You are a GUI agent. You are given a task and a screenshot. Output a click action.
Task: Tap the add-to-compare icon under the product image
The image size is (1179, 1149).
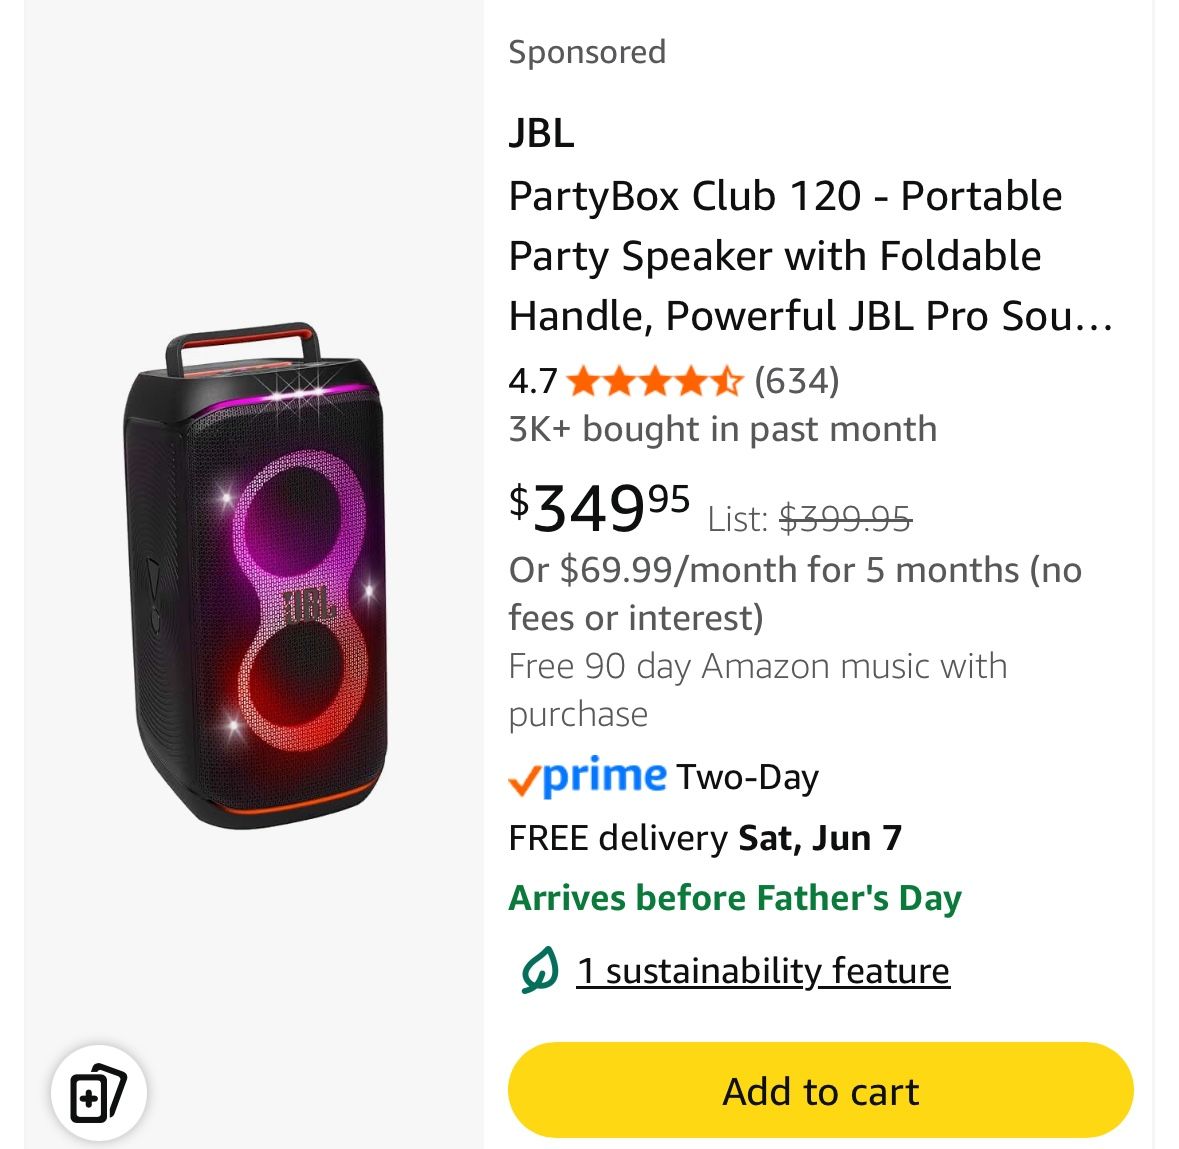click(x=98, y=1093)
